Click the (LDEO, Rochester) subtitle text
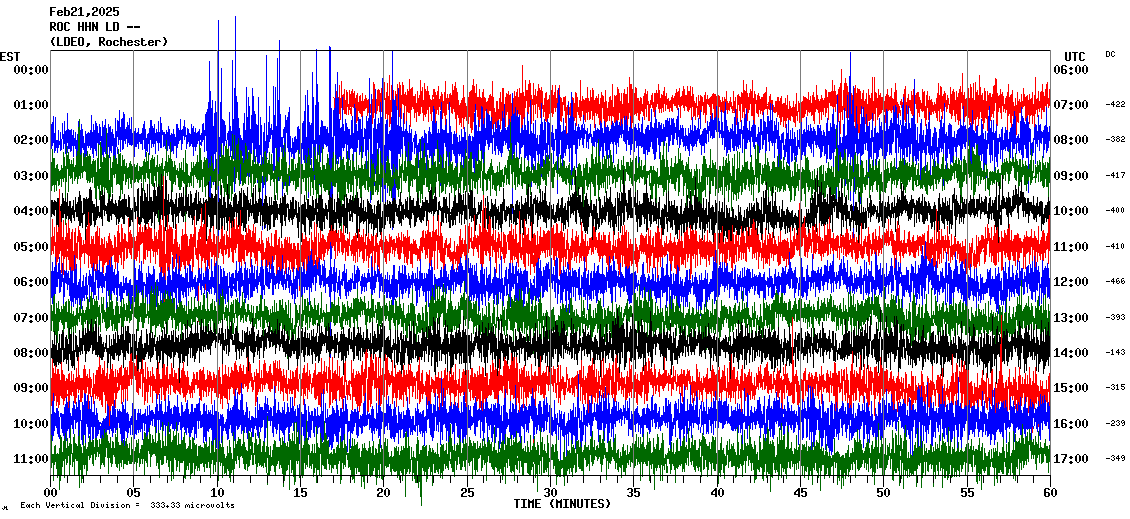 [x=108, y=42]
